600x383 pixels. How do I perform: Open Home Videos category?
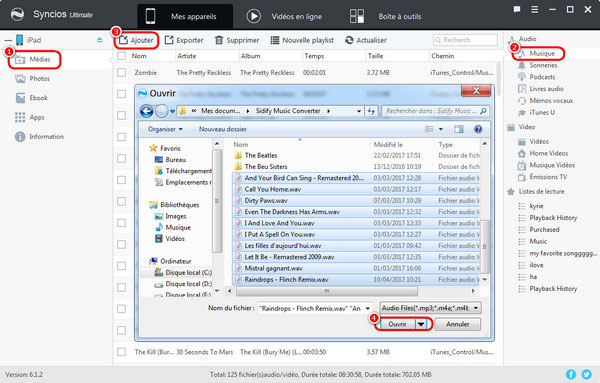[549, 153]
